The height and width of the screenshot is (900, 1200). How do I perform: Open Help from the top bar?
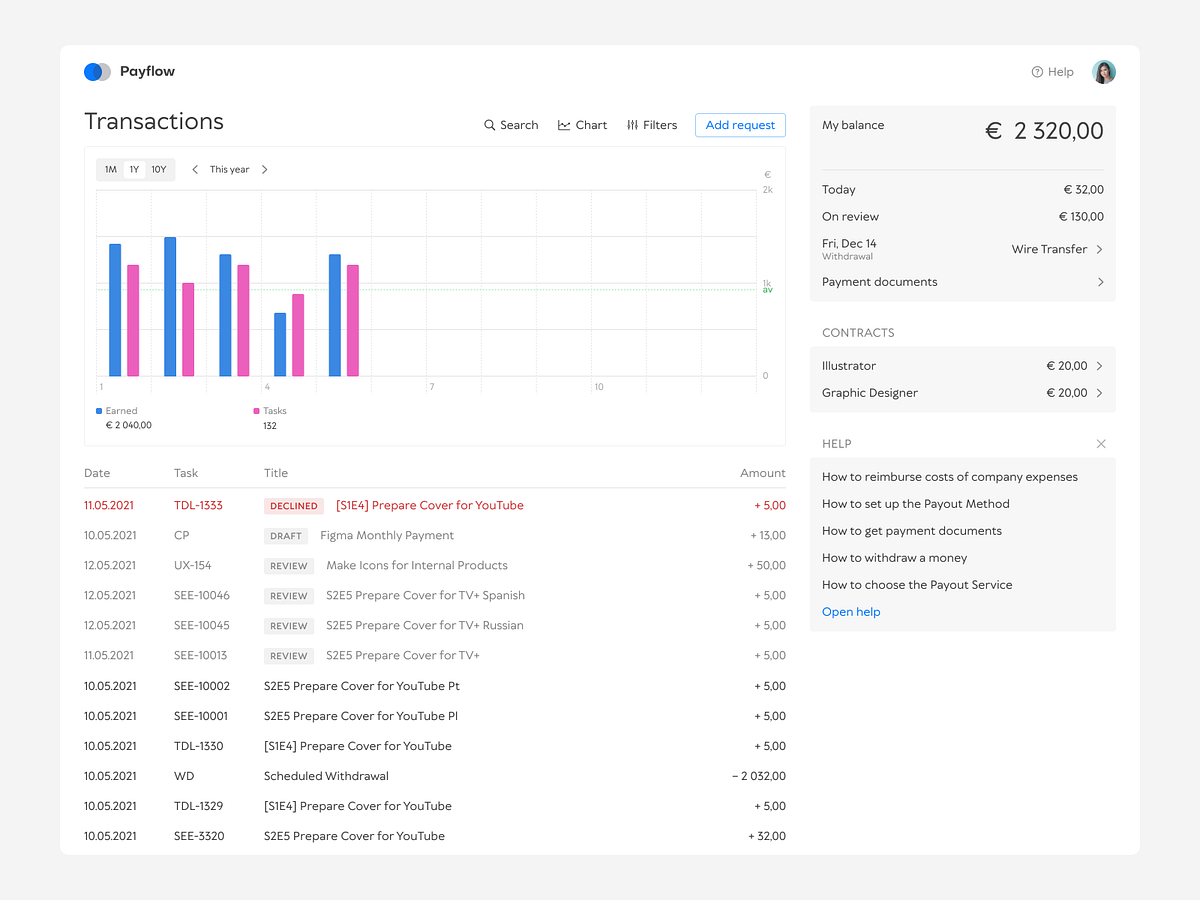point(1053,71)
